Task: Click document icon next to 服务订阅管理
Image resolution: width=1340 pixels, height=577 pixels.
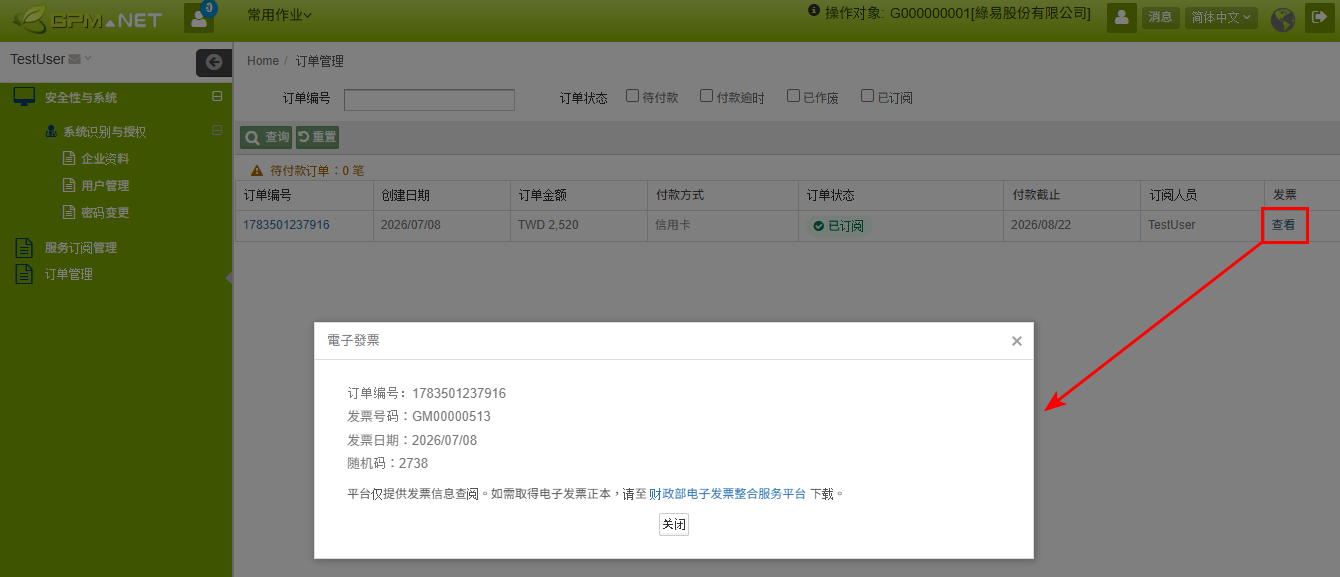Action: coord(24,247)
